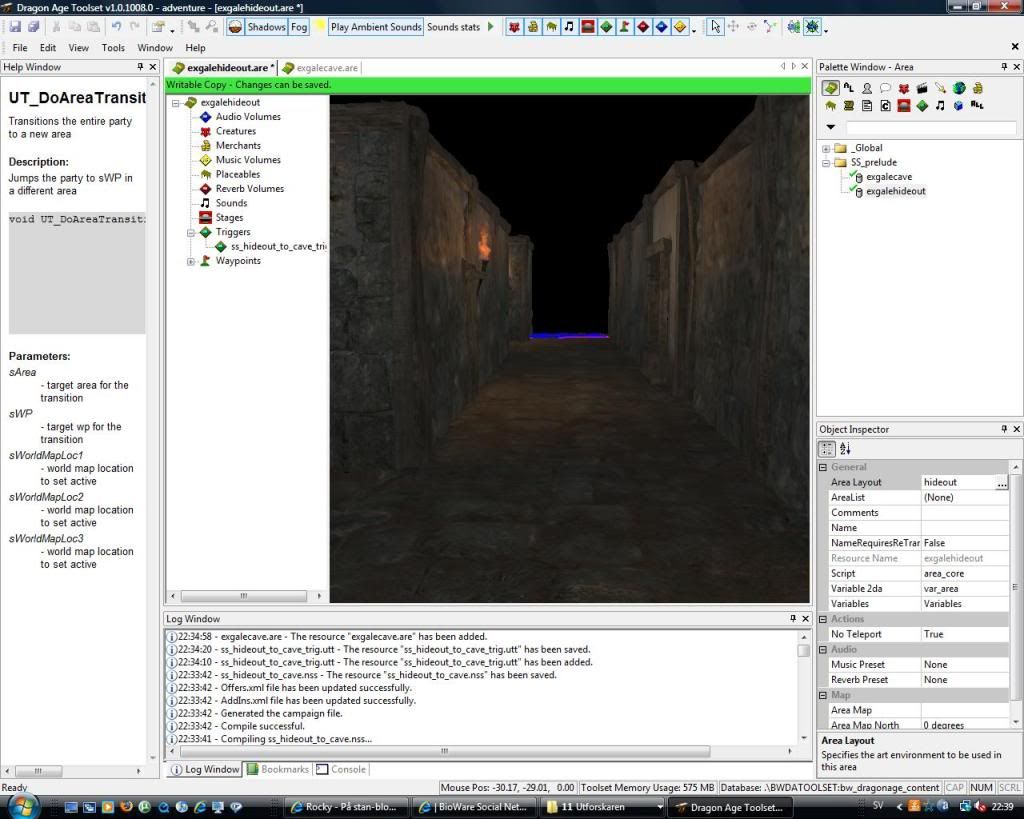
Task: Toggle the Fog display button
Action: coord(299,27)
